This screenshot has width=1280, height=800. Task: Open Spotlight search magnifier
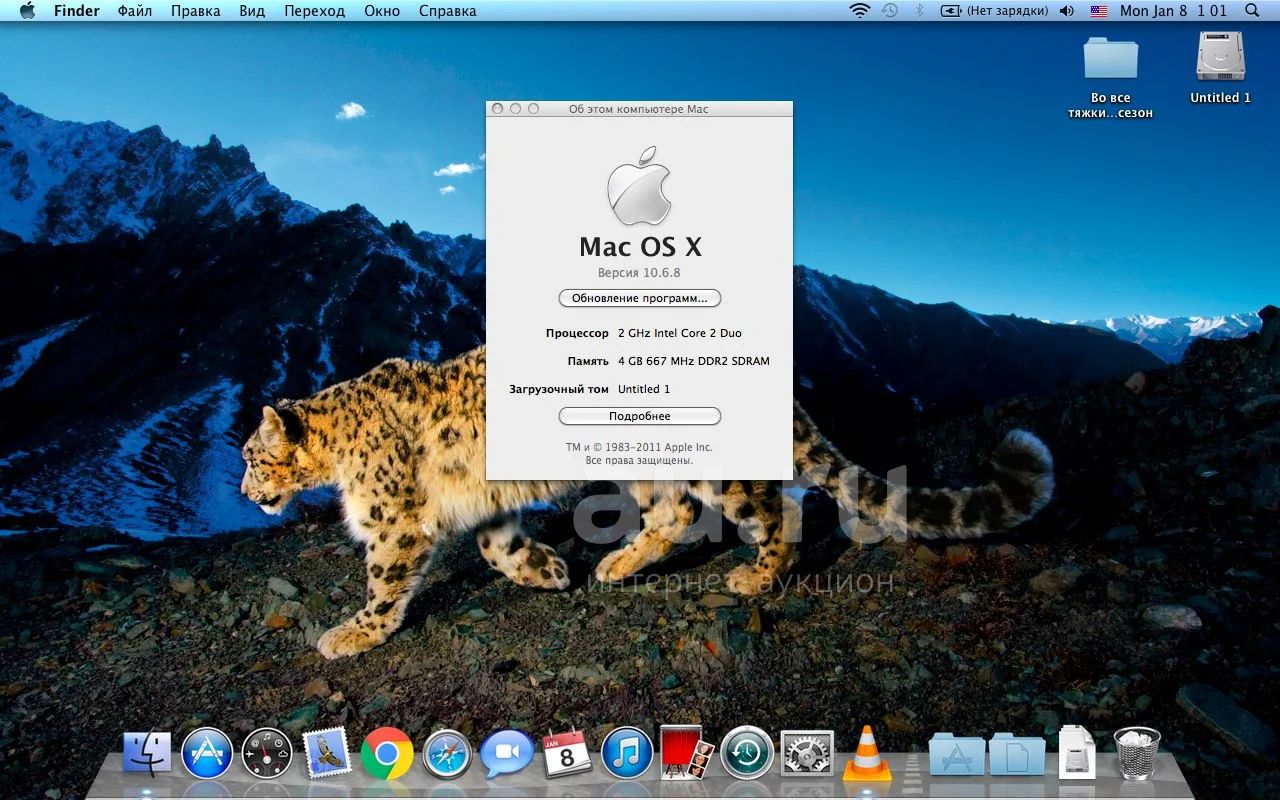coord(1252,11)
